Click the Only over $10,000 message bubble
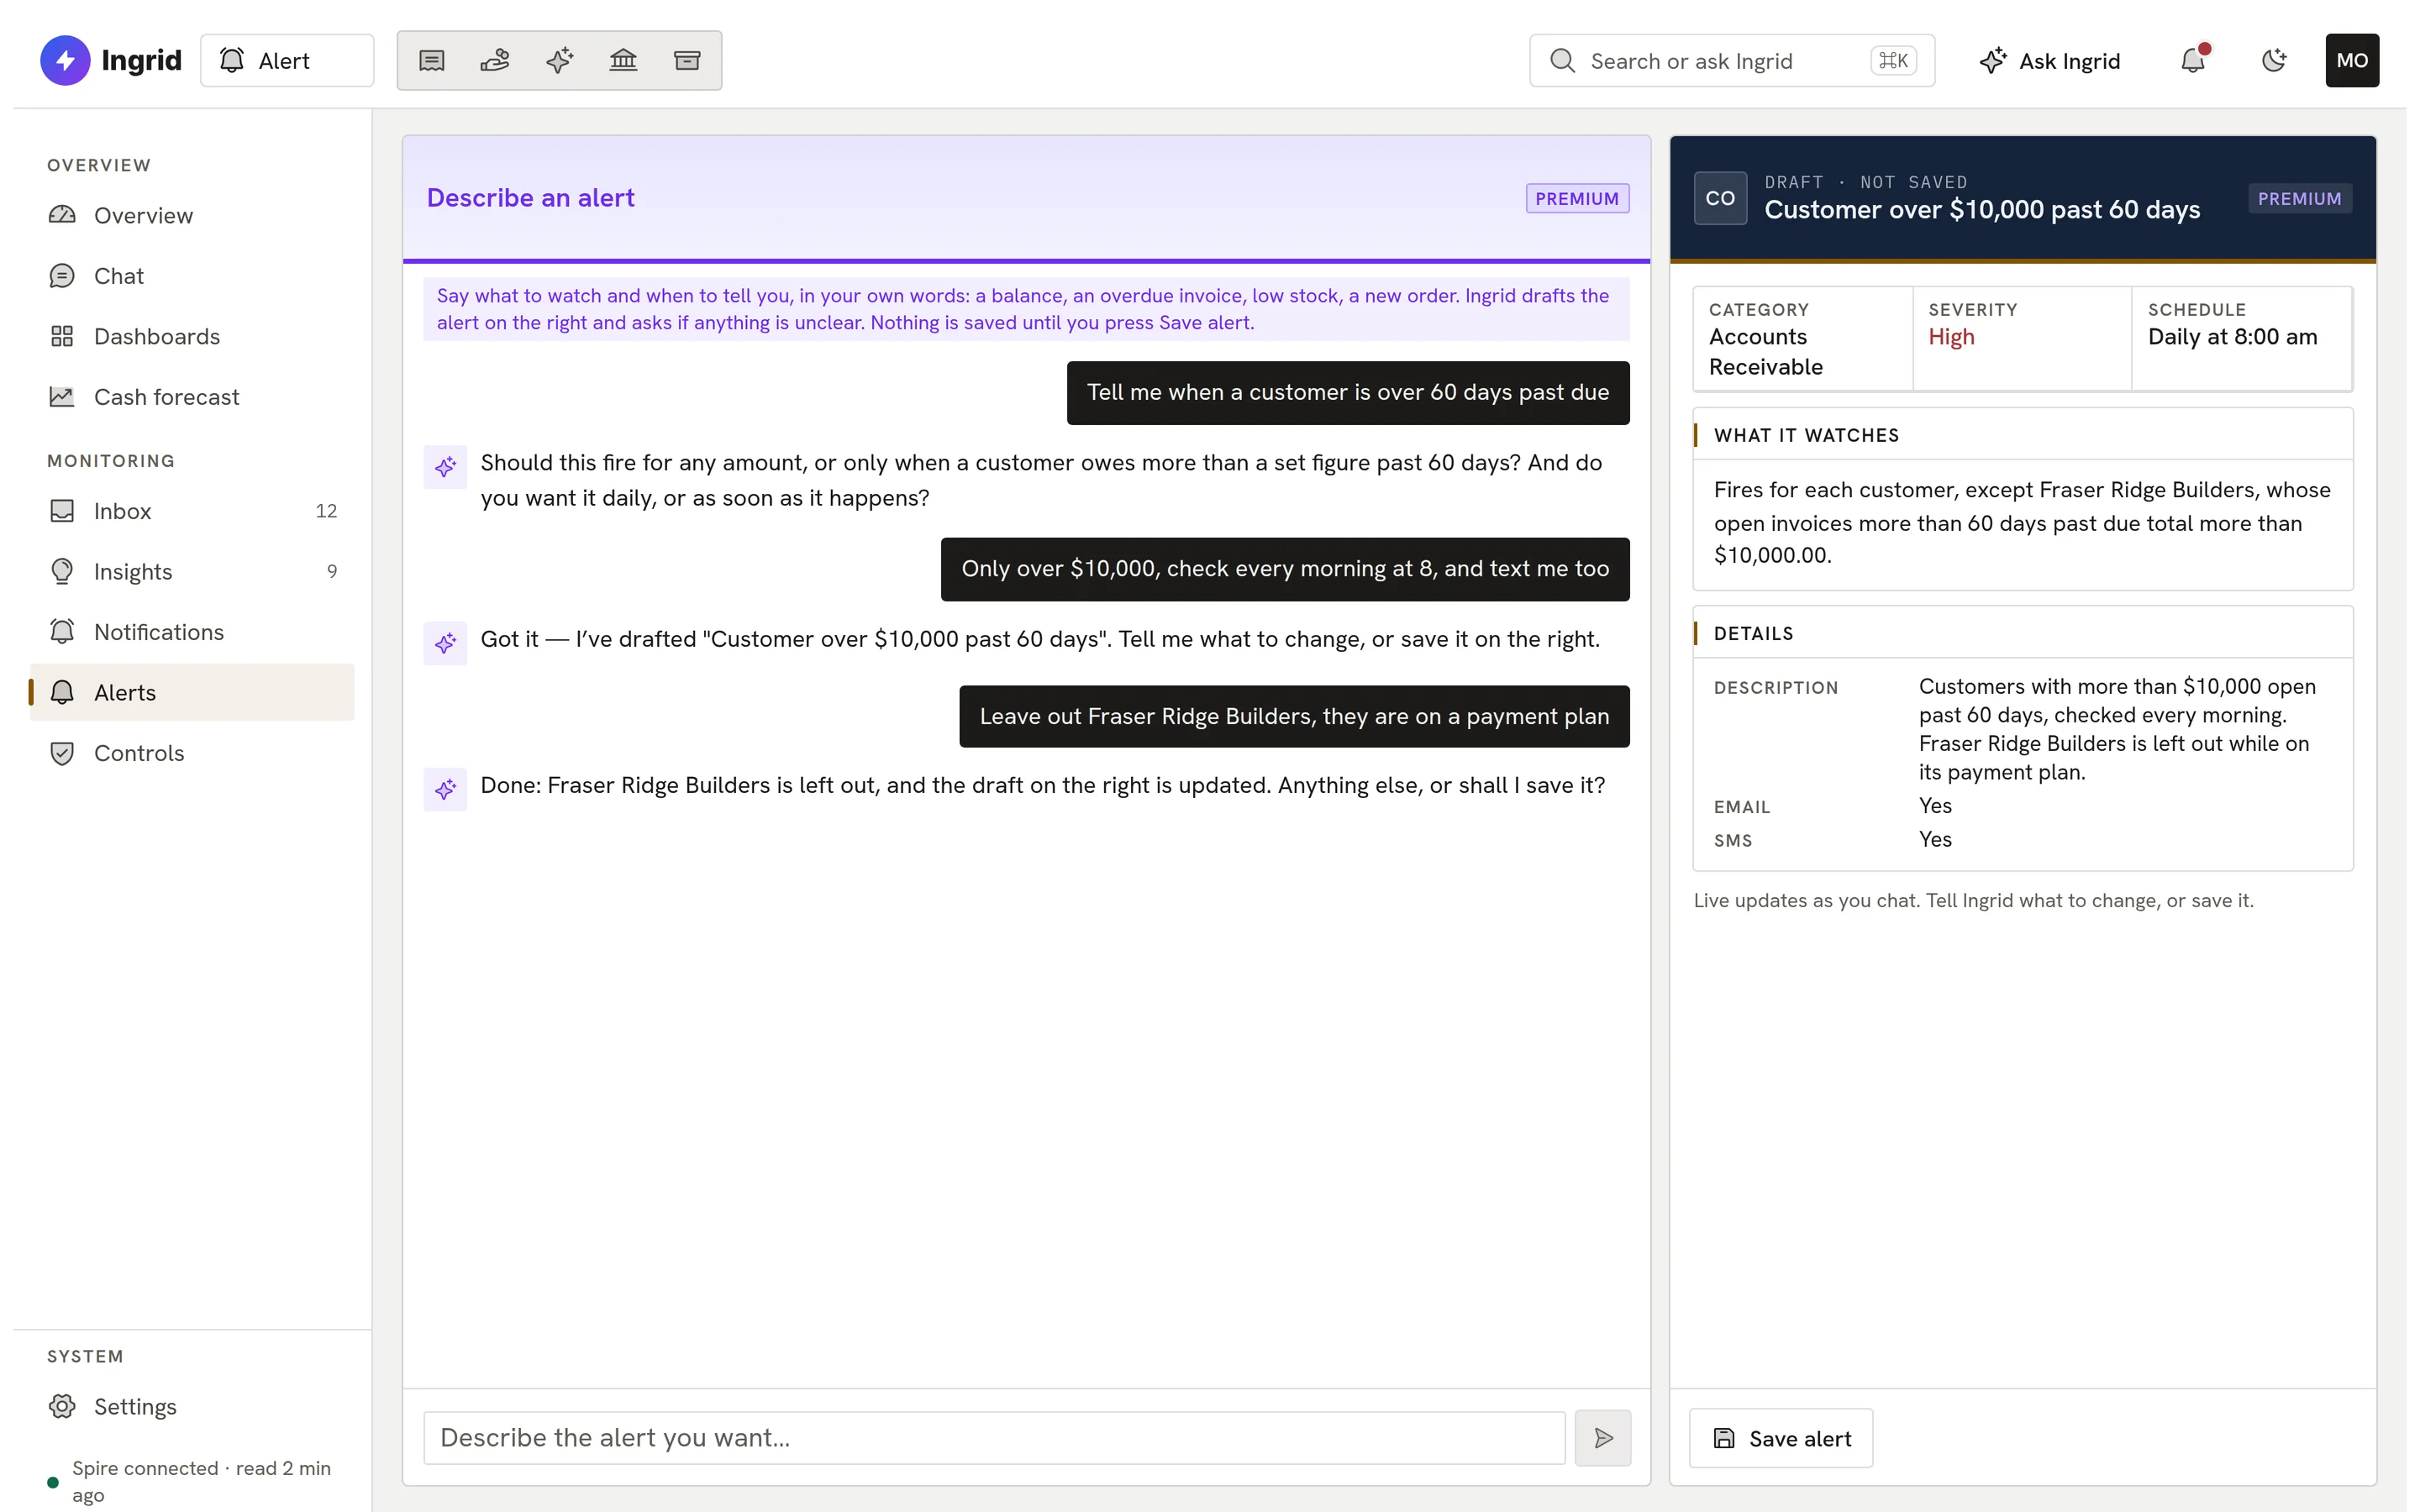 click(1285, 569)
